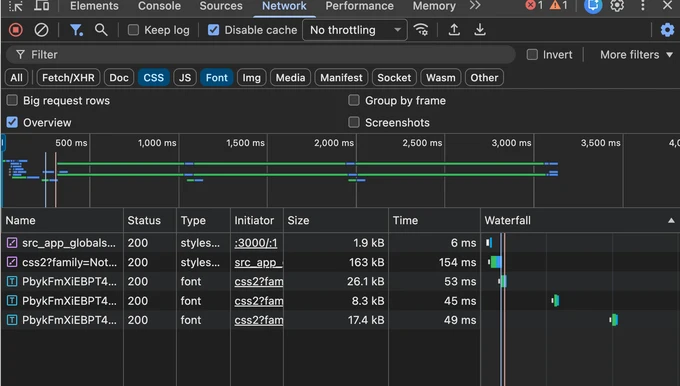Stop recording network log
Image resolution: width=680 pixels, height=386 pixels.
tap(16, 30)
